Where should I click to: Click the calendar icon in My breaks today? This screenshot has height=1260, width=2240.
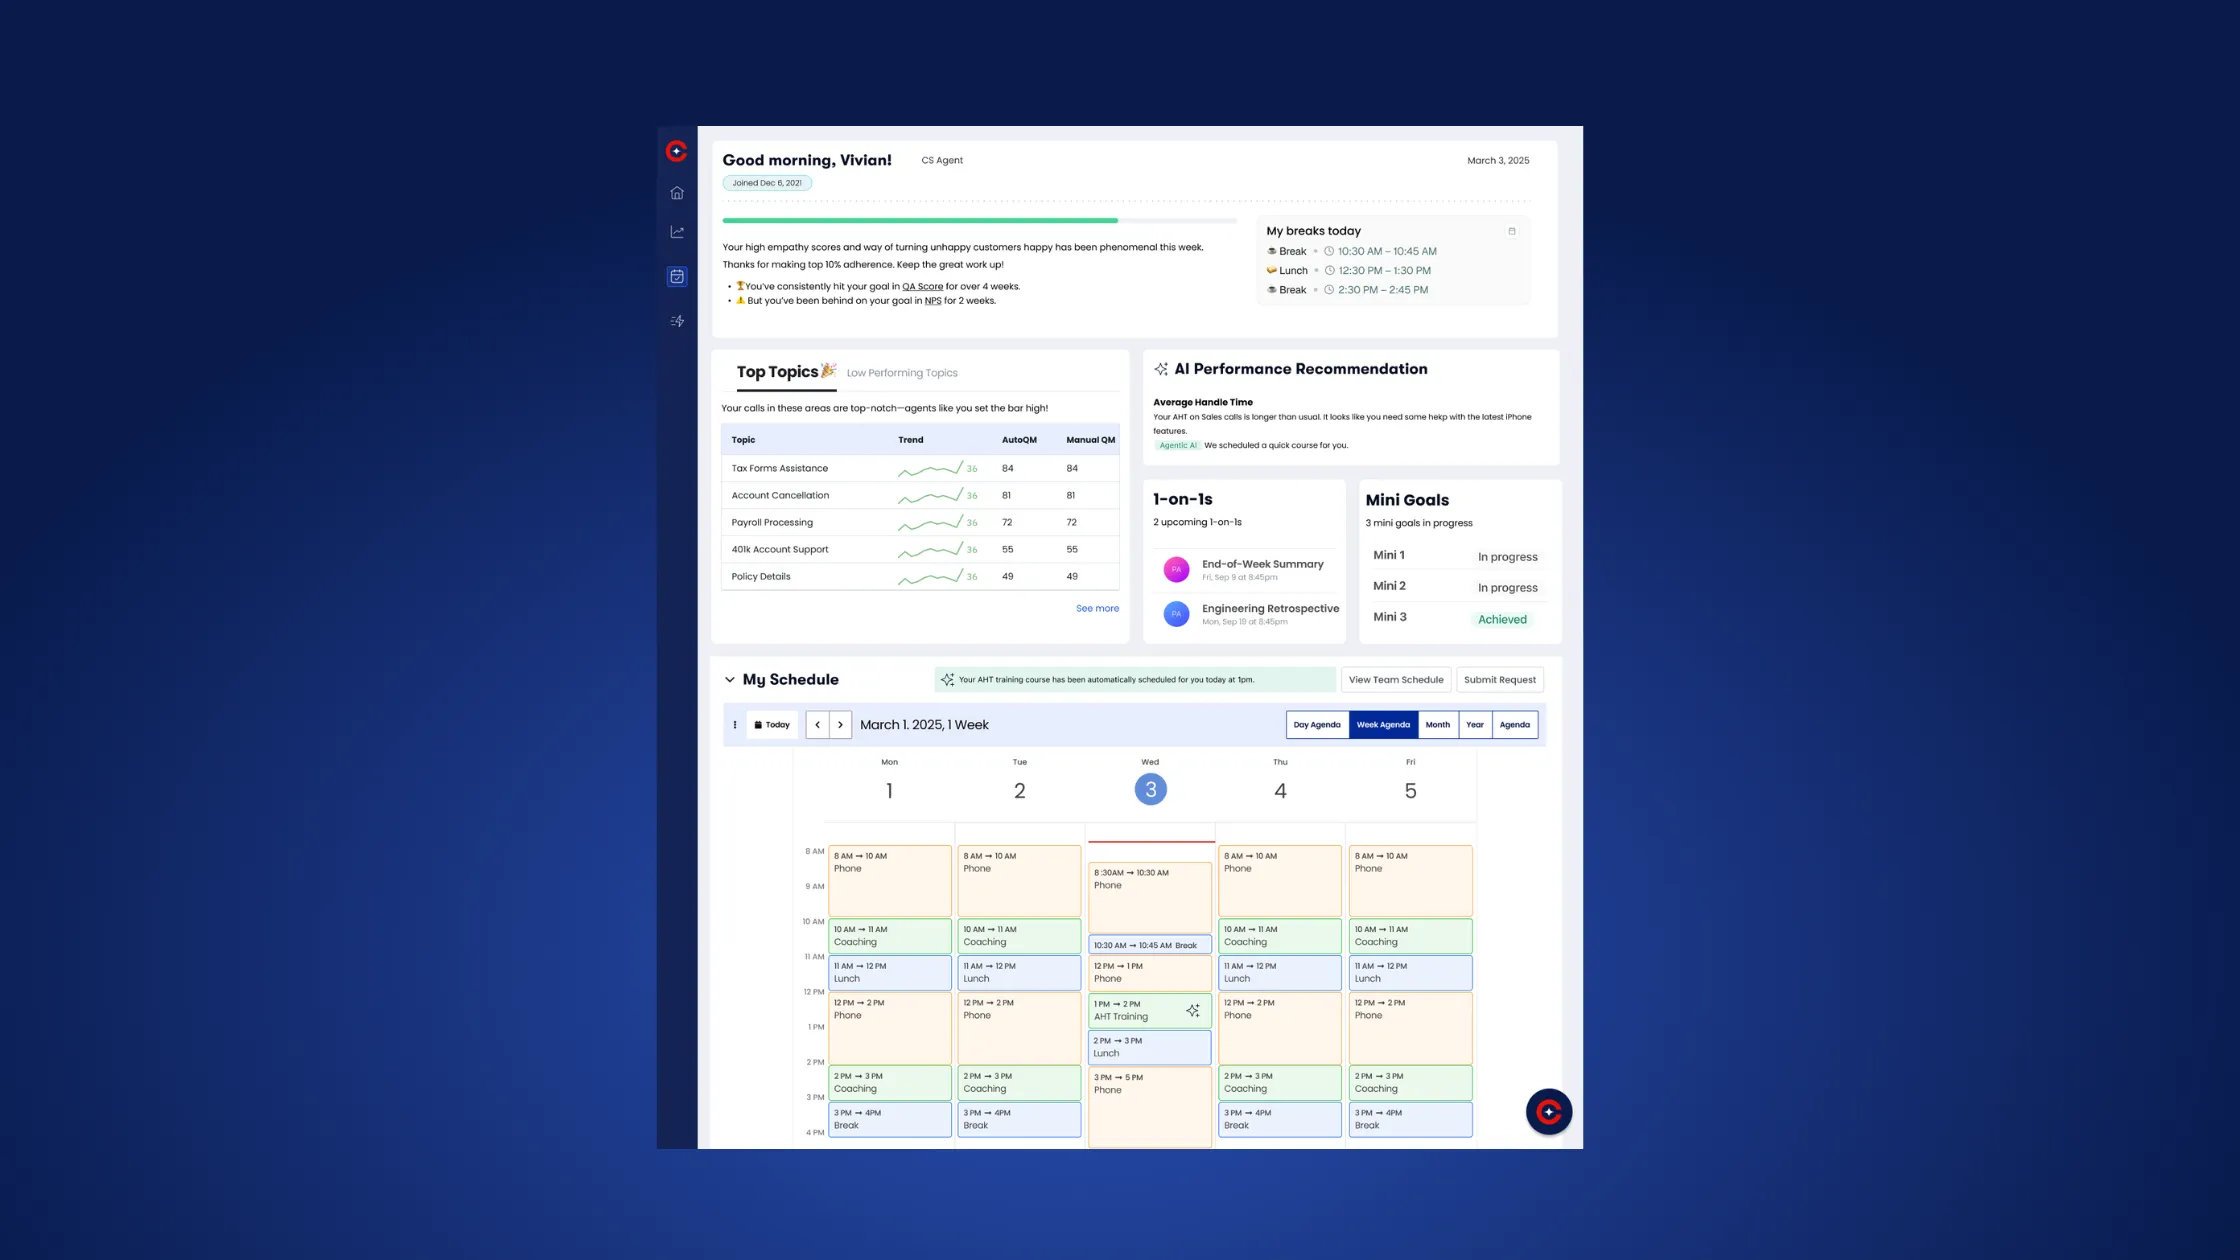1511,231
